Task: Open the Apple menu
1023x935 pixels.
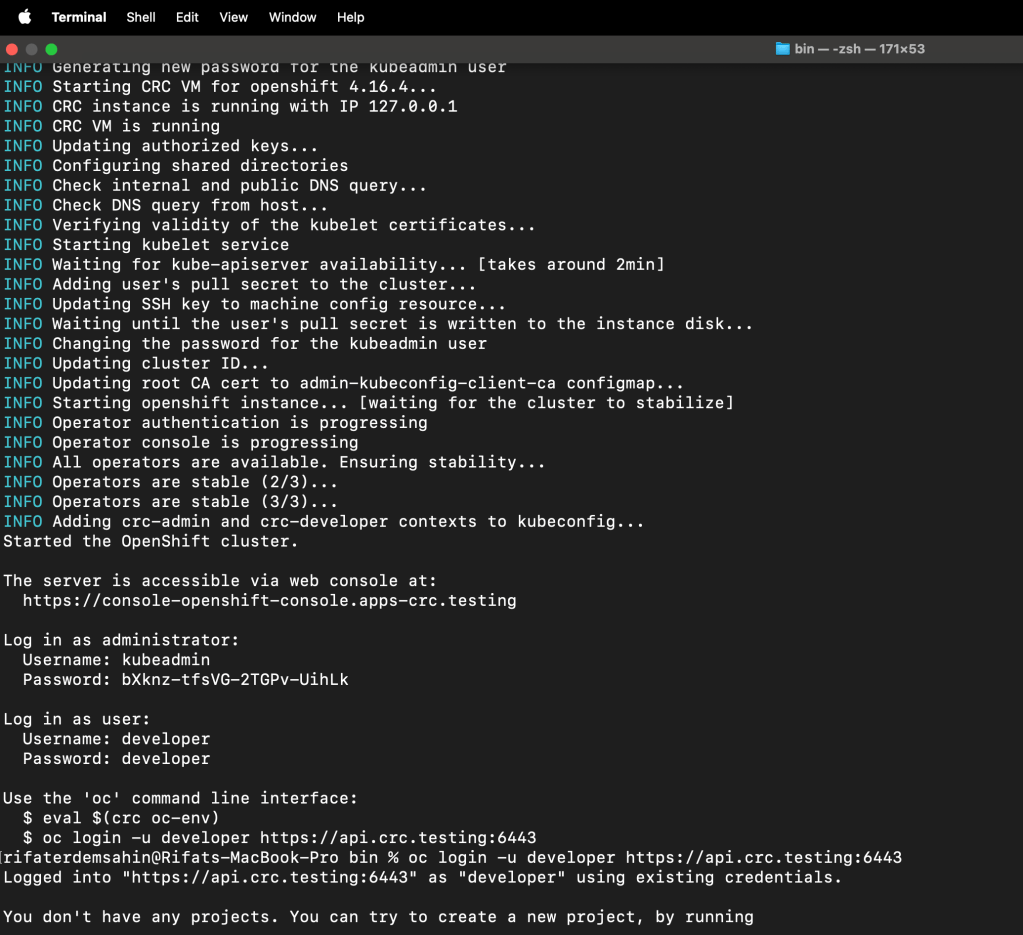Action: pyautogui.click(x=24, y=17)
